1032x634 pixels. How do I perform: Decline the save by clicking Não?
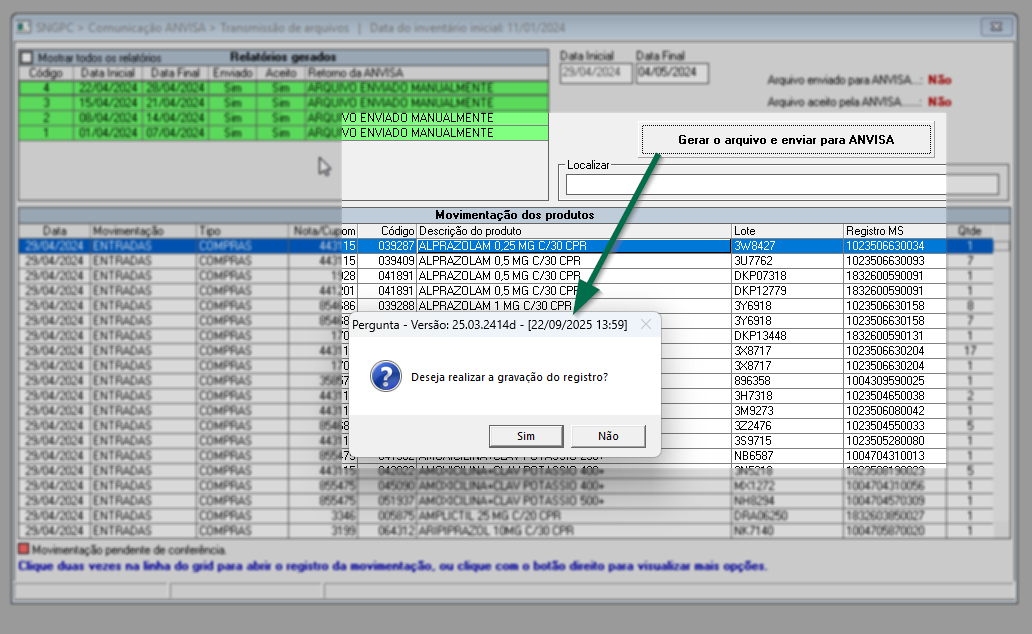tap(608, 436)
